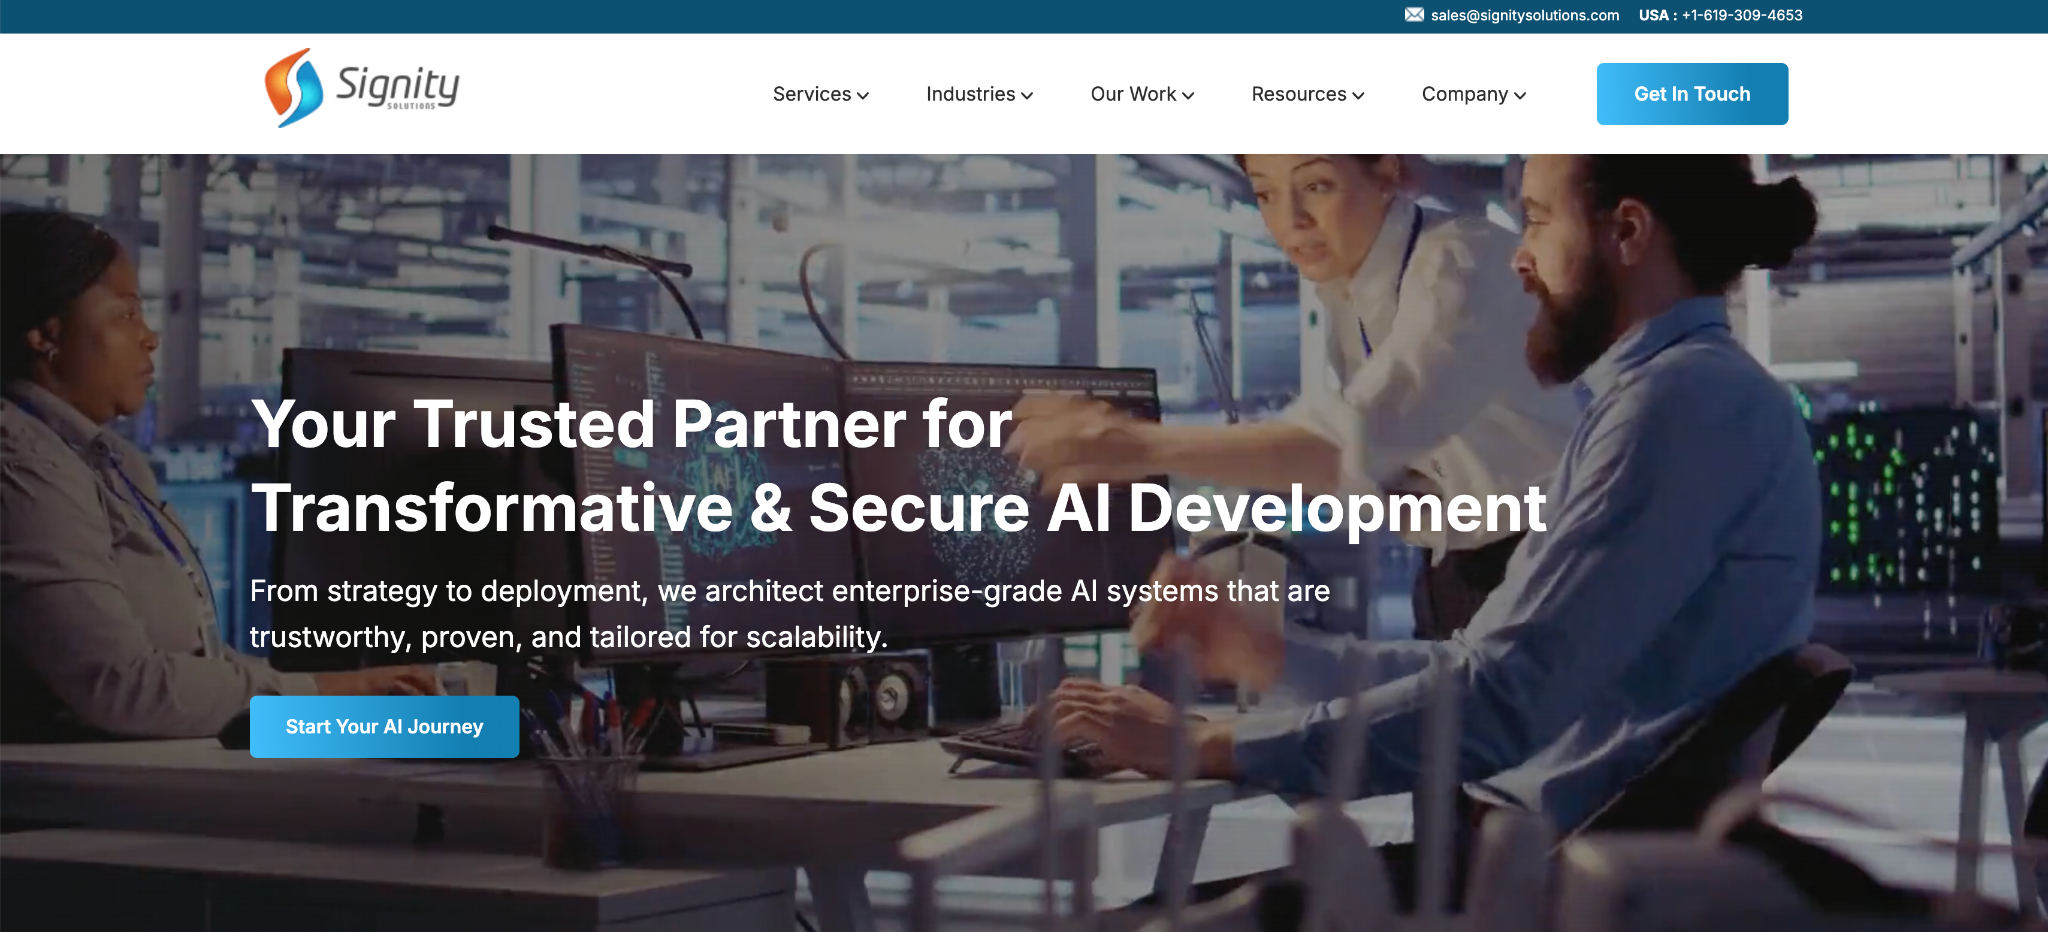Click Start Your AI Journey button
2048x932 pixels.
(384, 727)
